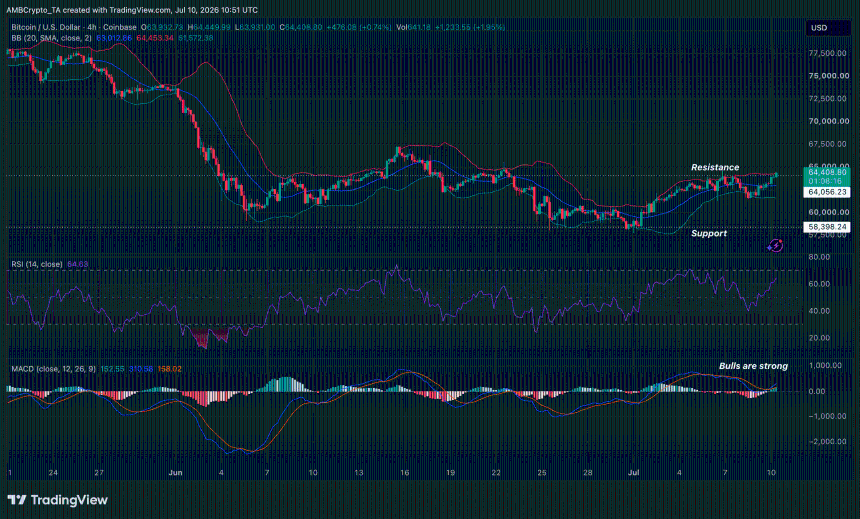This screenshot has height=519, width=860.
Task: Click the MACD (close, 12, 26, 9) legend
Action: click(54, 369)
